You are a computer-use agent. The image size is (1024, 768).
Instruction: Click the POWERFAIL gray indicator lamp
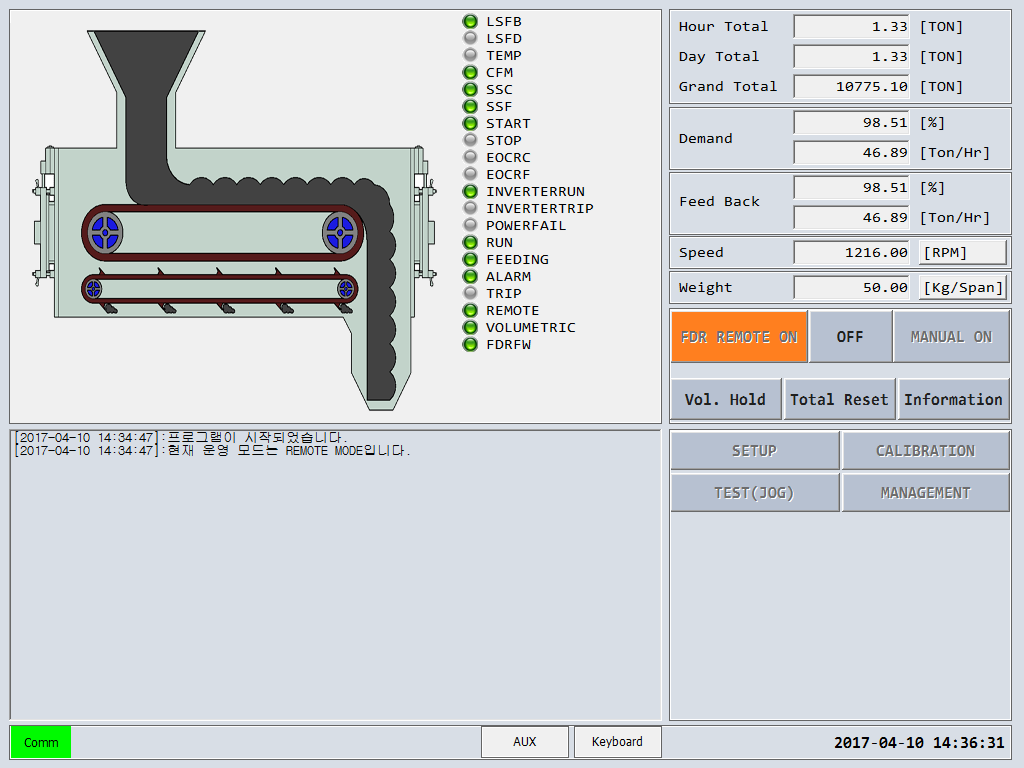(x=470, y=225)
